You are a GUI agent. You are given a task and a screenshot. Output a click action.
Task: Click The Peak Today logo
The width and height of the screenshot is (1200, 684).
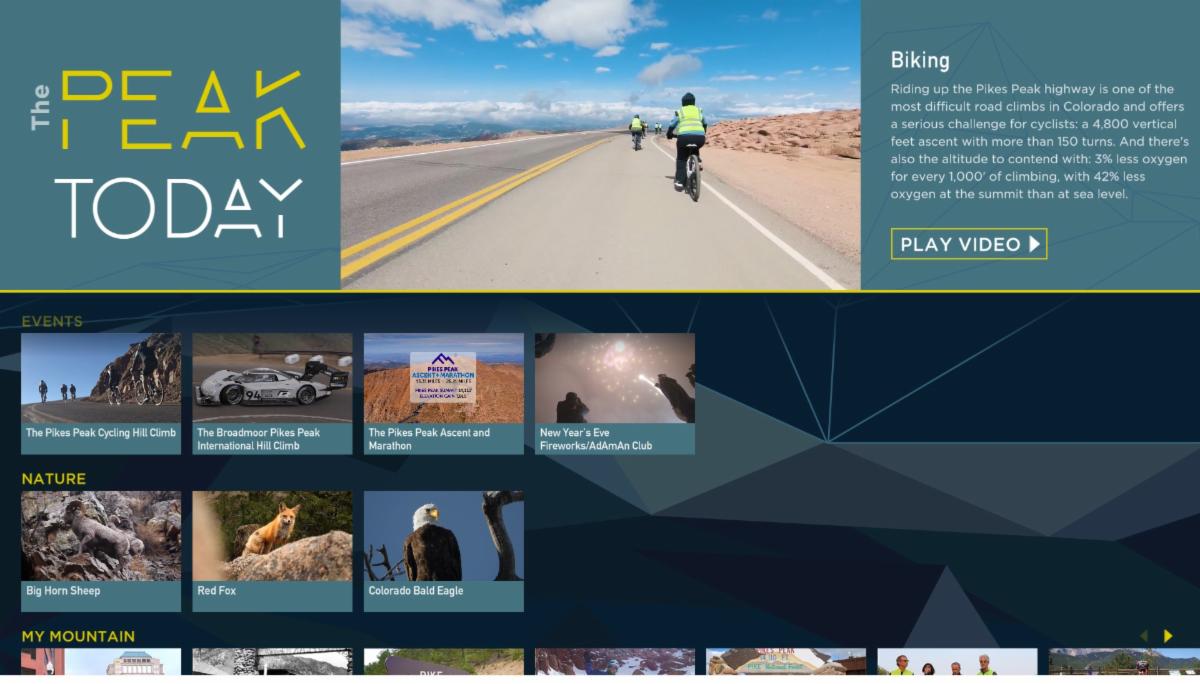pyautogui.click(x=168, y=152)
